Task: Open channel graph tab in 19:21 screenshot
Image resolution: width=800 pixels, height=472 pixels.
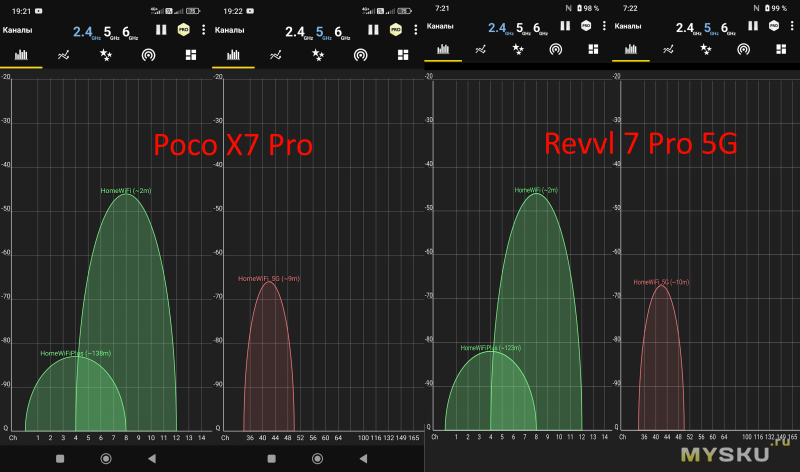Action: 21,55
